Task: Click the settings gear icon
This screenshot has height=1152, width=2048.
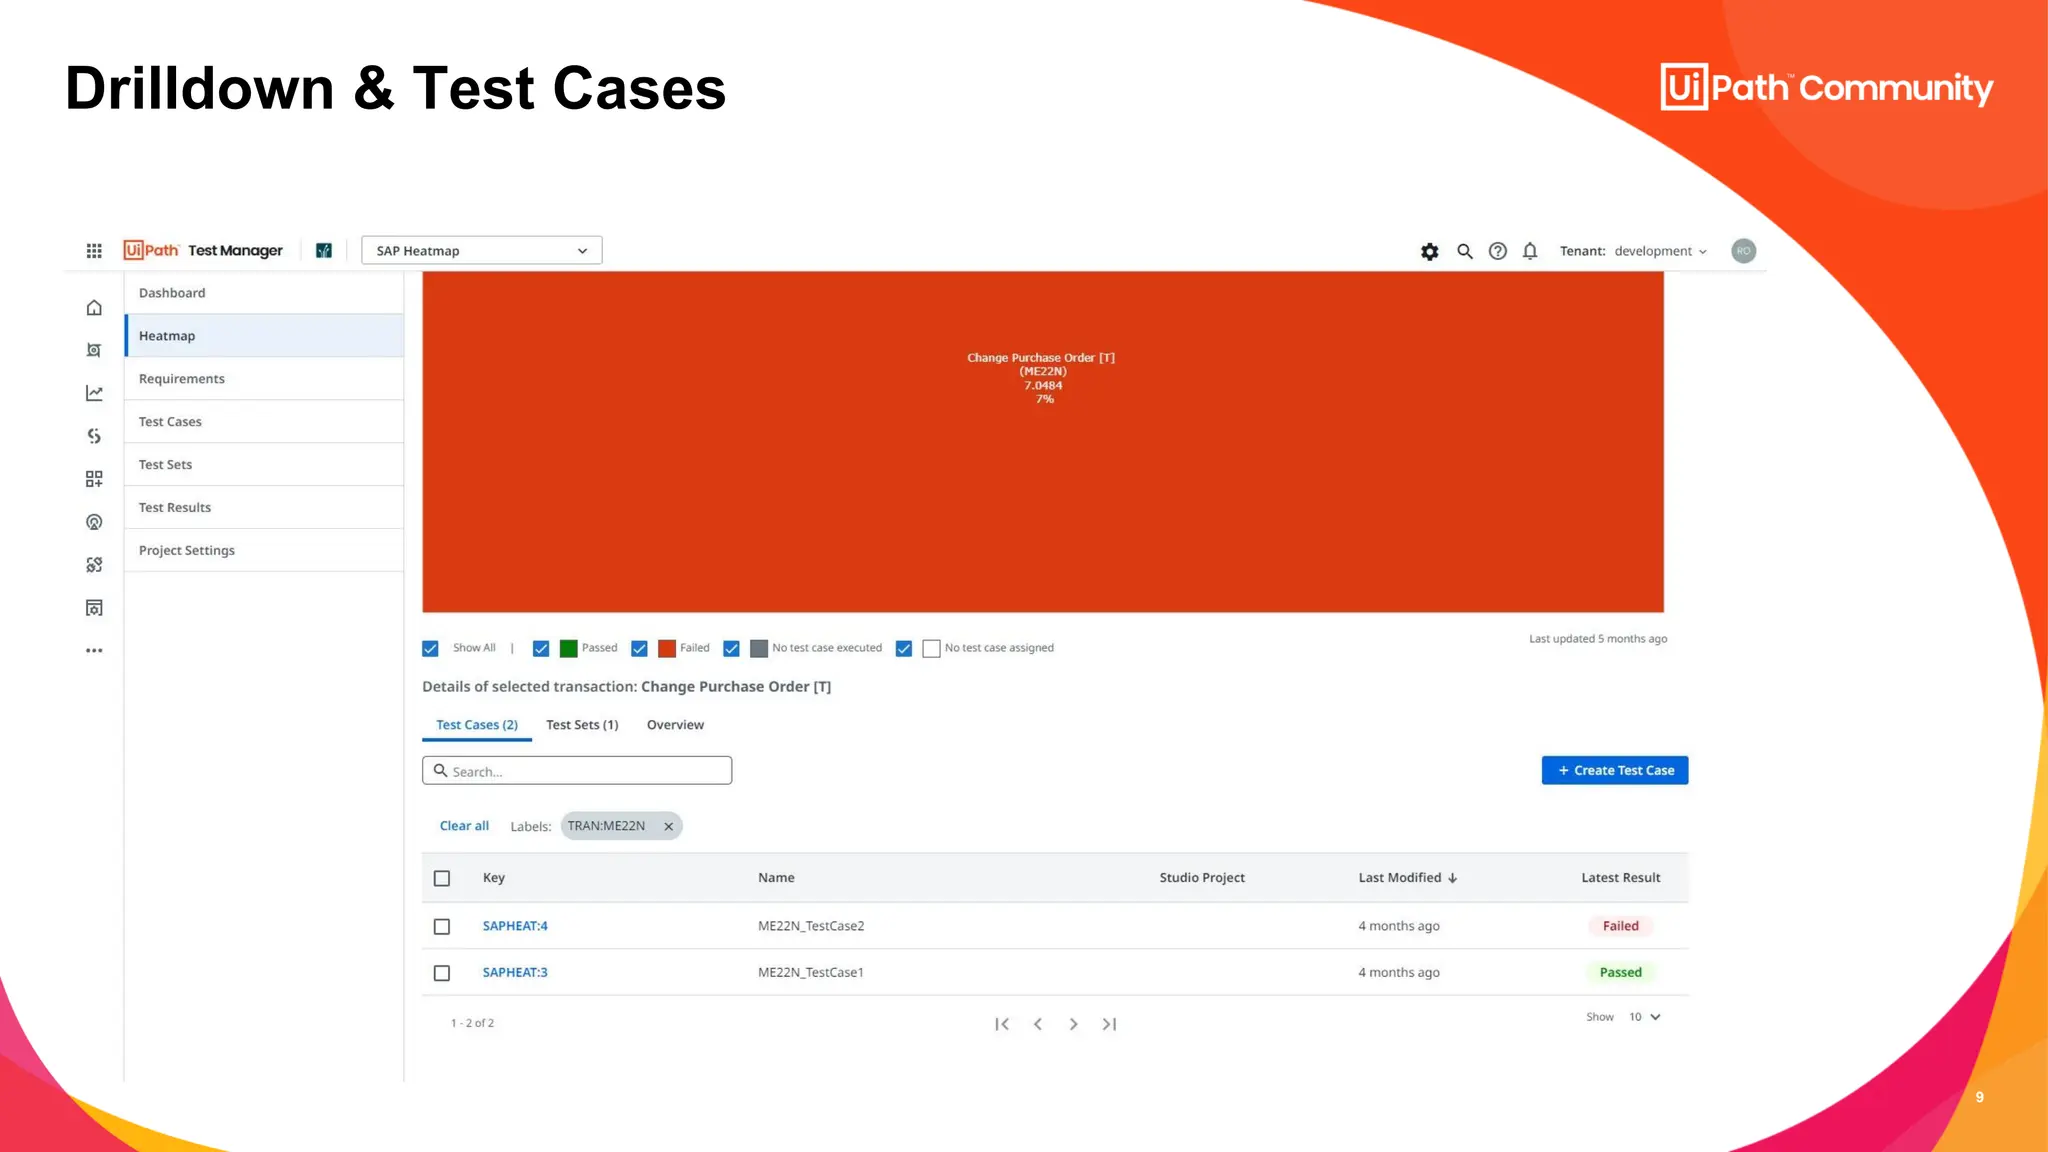Action: [1429, 252]
